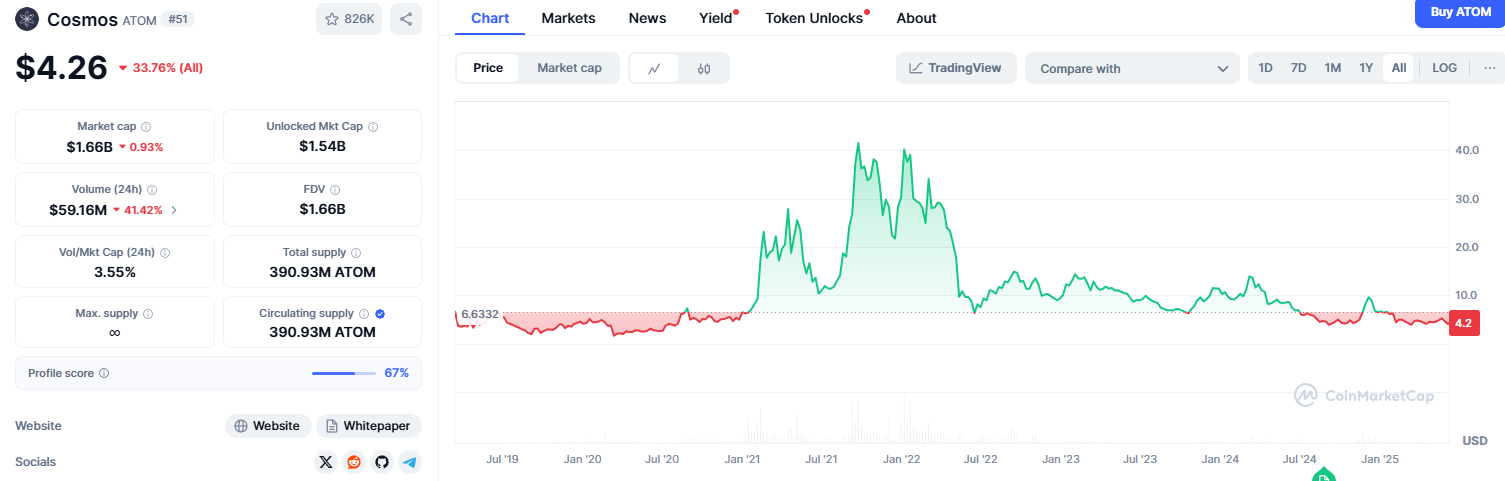The image size is (1505, 481).
Task: Click Jul '19 on chart timeline axis
Action: (502, 459)
